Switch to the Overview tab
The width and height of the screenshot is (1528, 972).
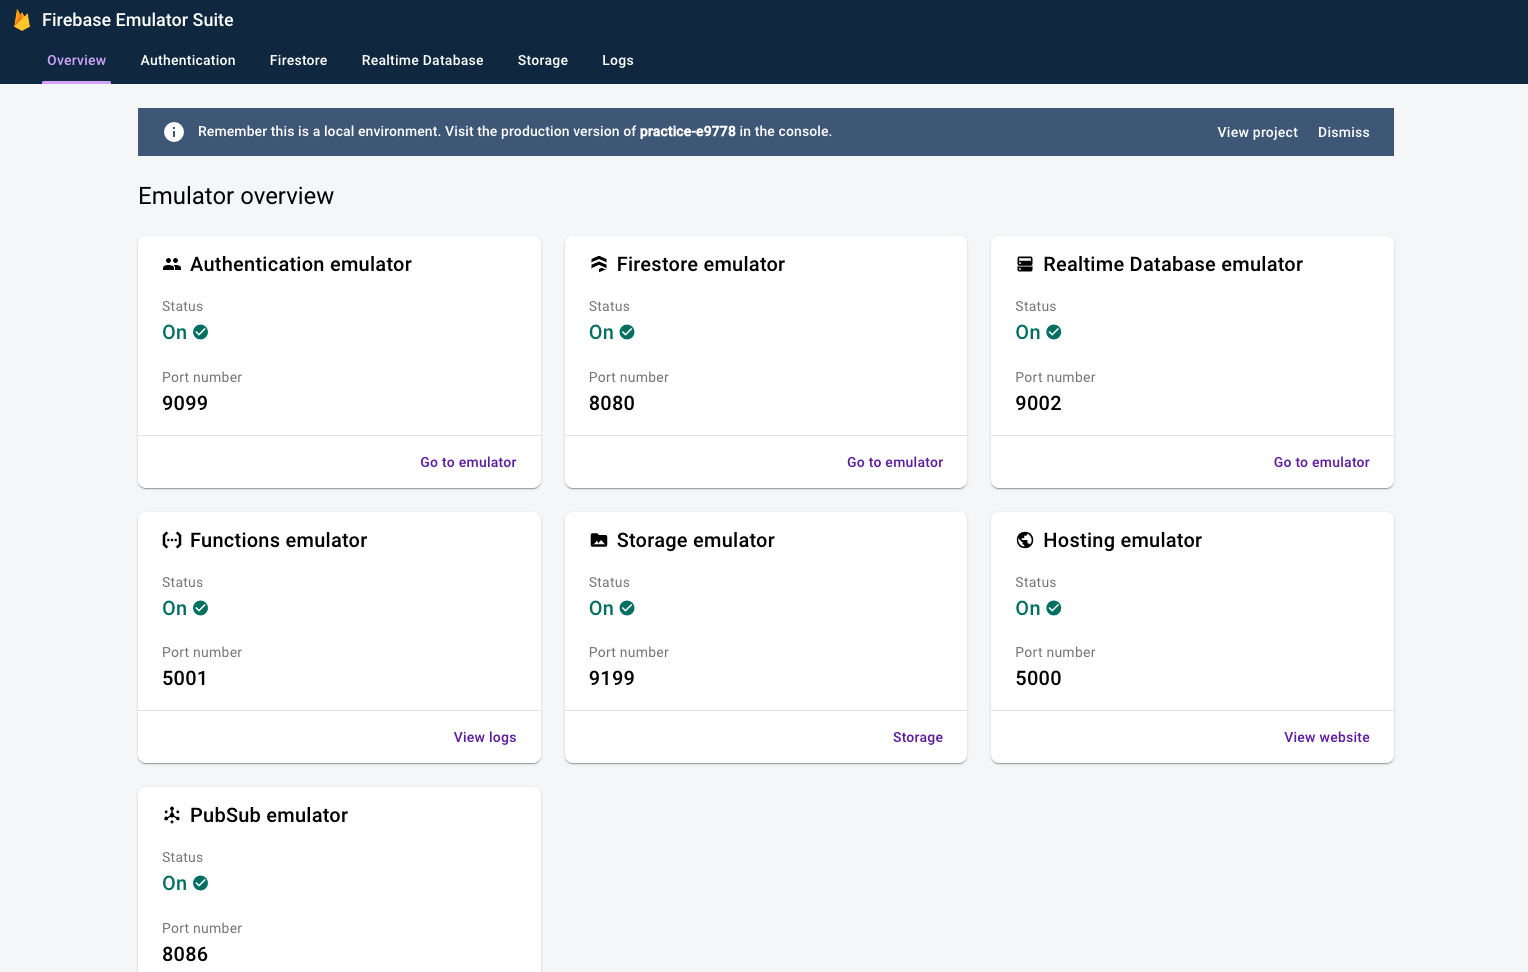click(76, 60)
